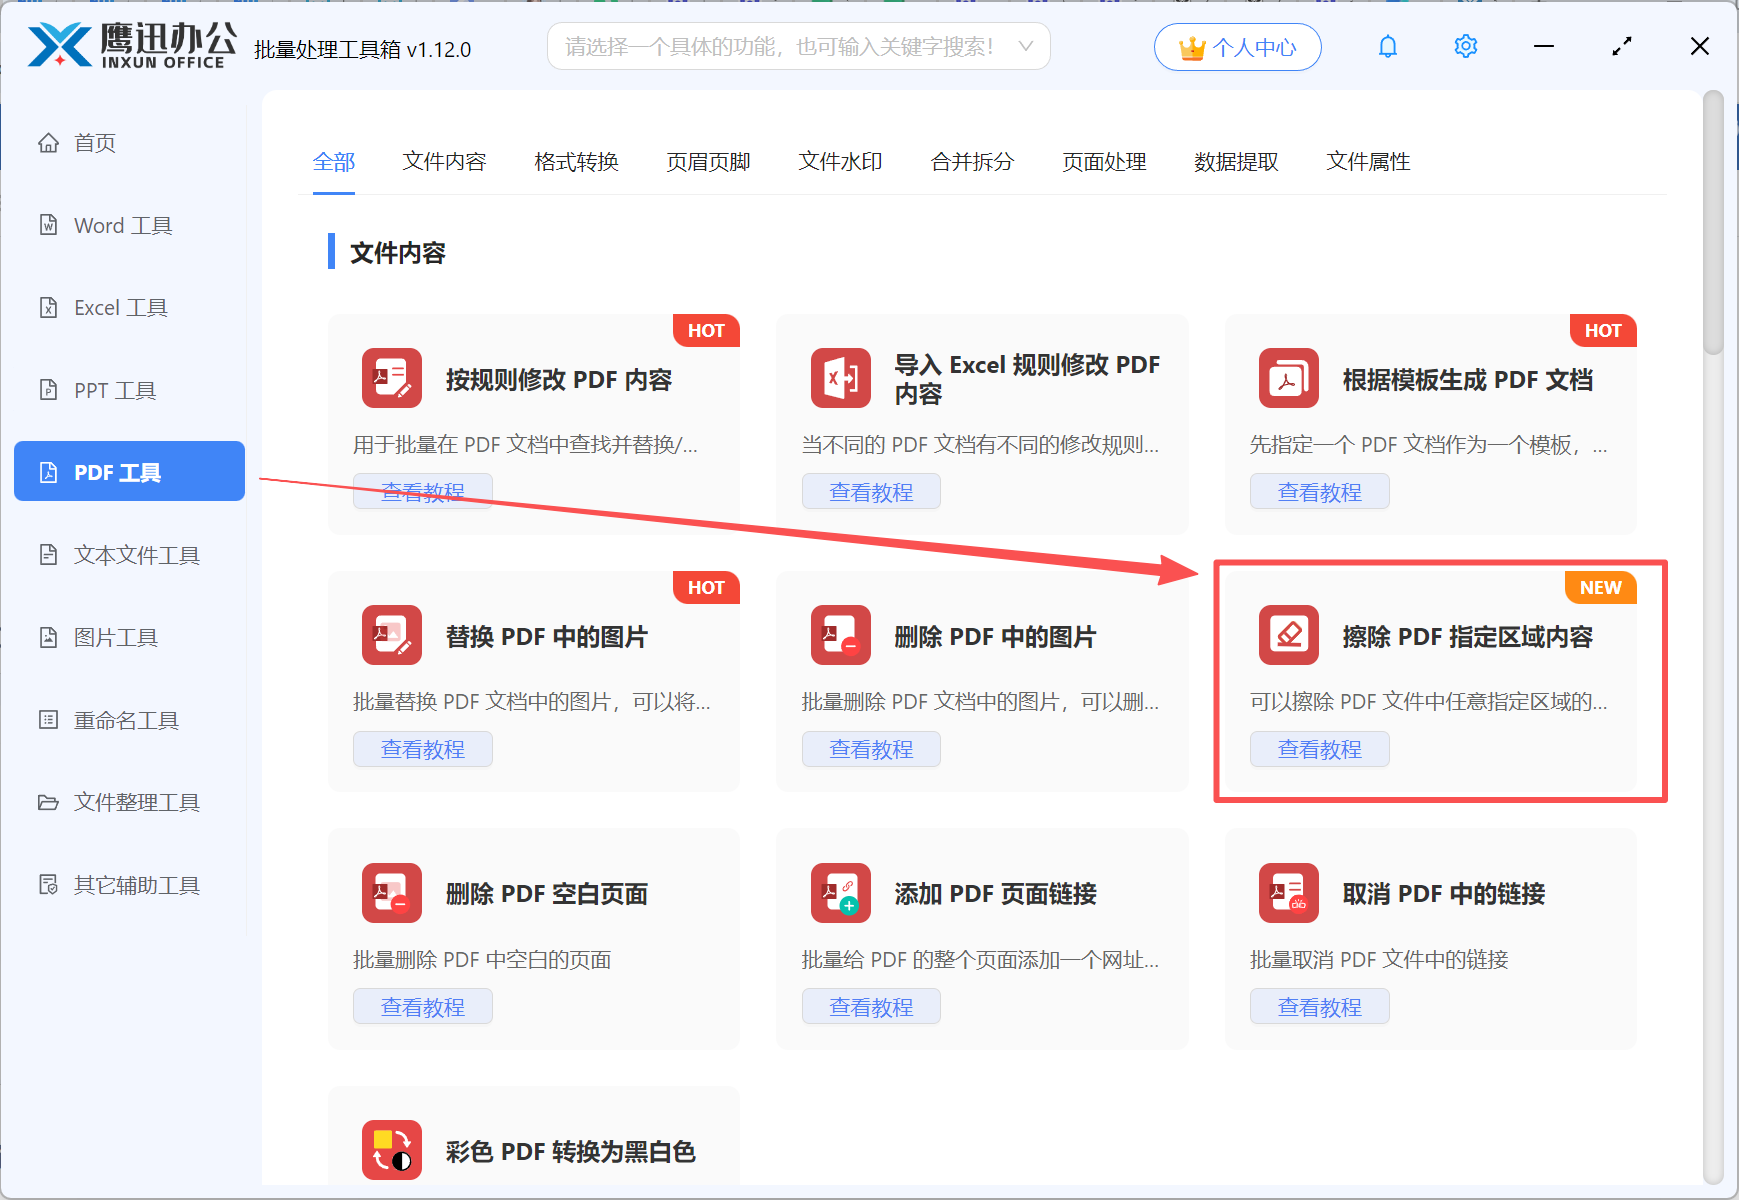Click 查看教程 under 根据模板生成 PDF 文档
Image resolution: width=1739 pixels, height=1200 pixels.
(x=1320, y=492)
